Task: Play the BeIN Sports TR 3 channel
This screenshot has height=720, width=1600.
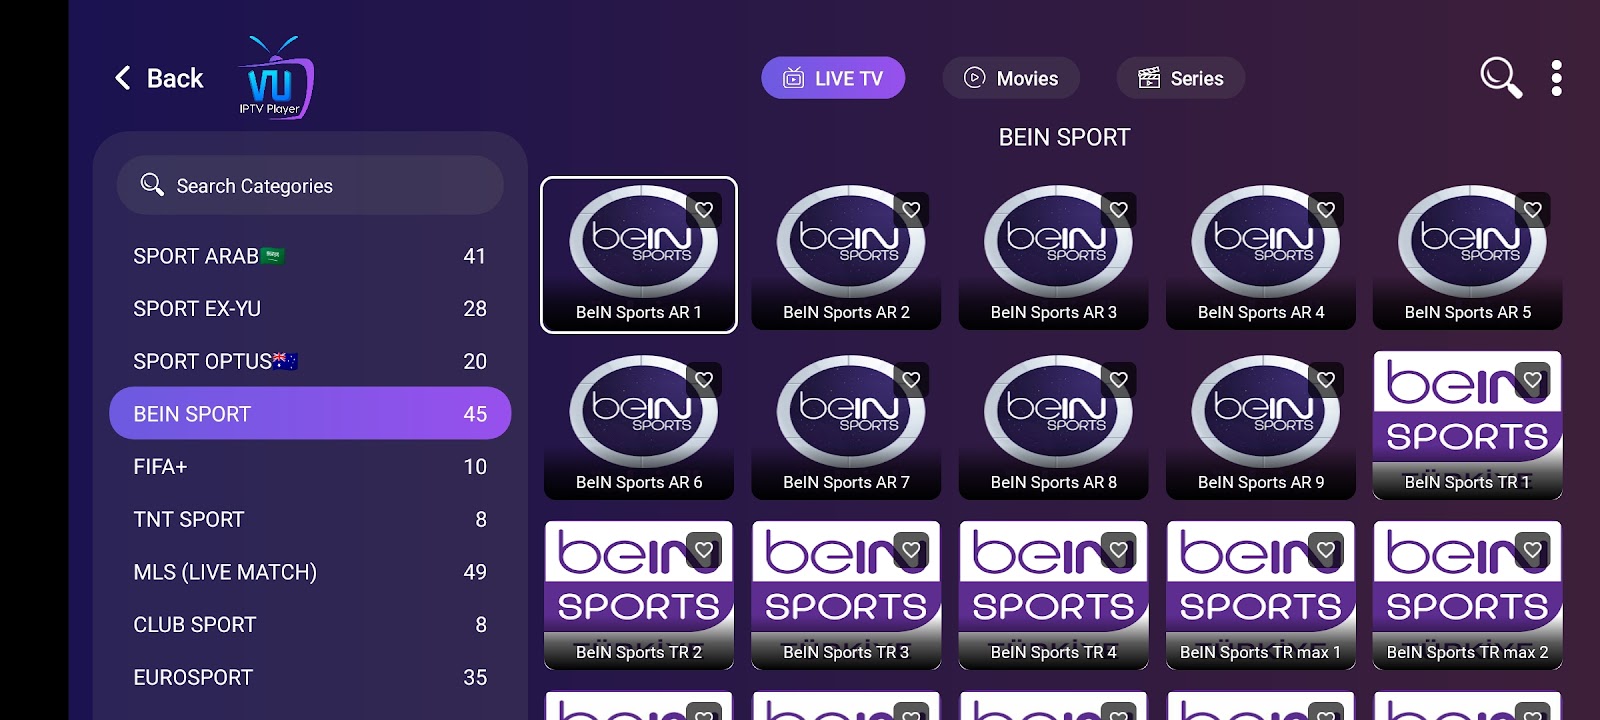Action: 846,595
